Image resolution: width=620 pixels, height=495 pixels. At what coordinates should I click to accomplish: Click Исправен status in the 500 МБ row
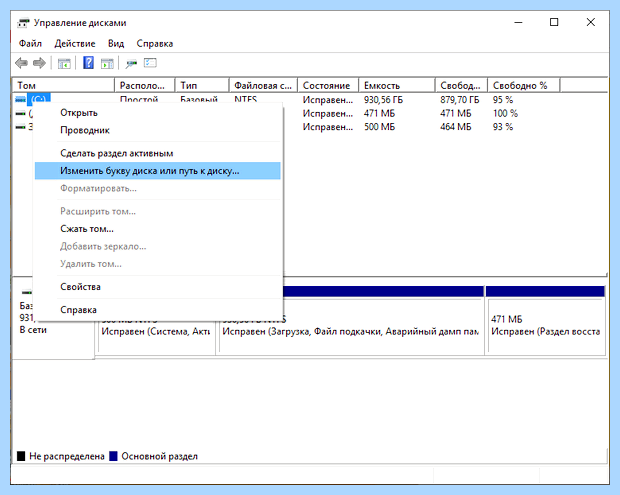point(328,127)
